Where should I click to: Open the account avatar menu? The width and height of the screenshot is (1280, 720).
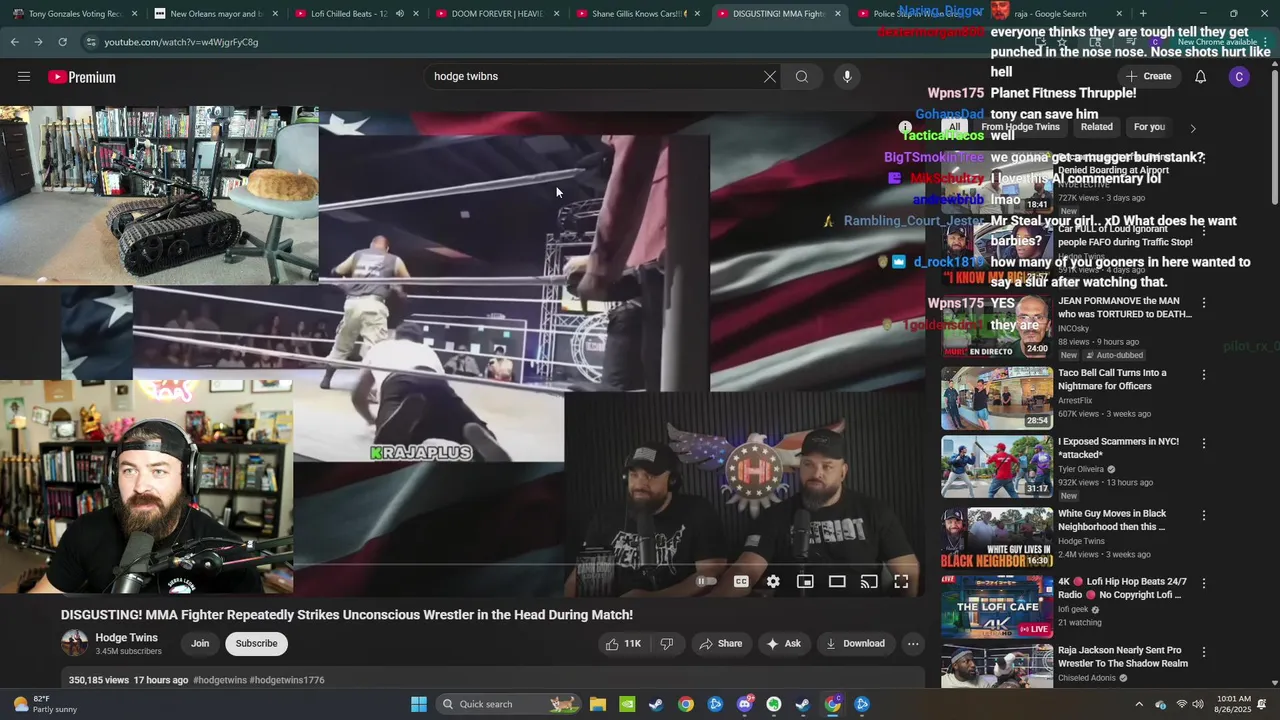coord(1239,77)
